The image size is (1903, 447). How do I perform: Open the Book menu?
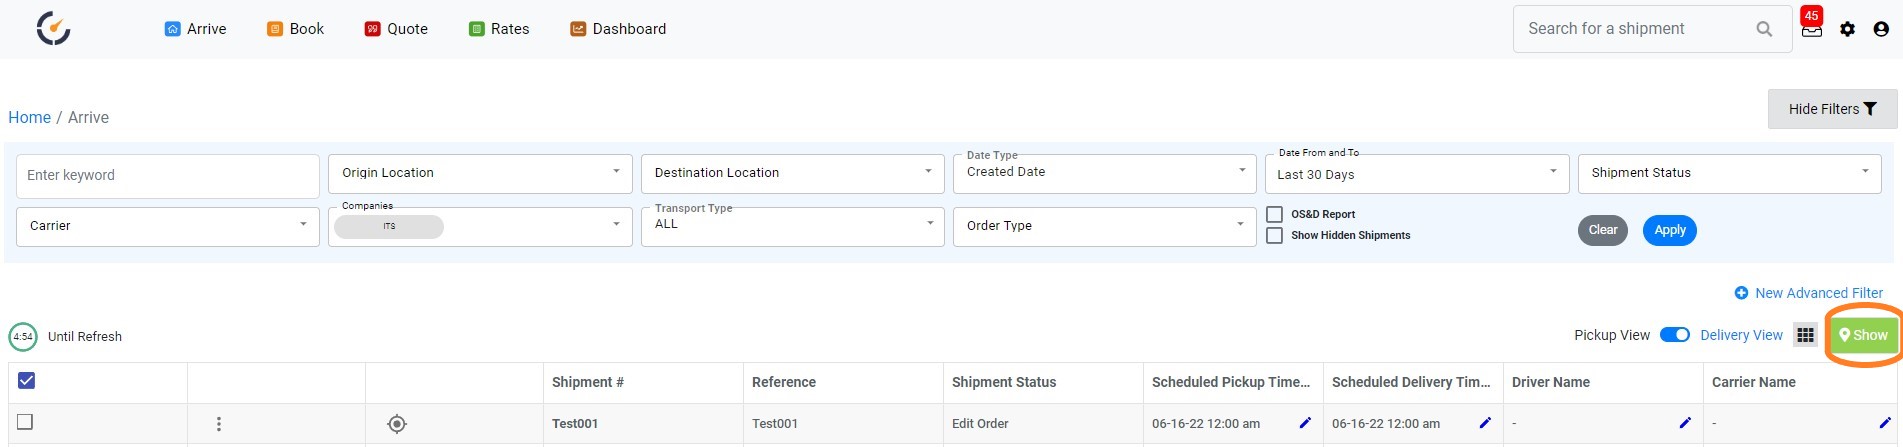pyautogui.click(x=296, y=29)
